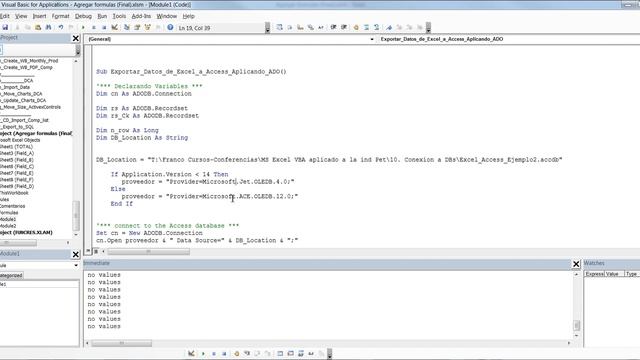Click the Save icon in the Standard toolbar
The width and height of the screenshot is (640, 360).
[x=5, y=27]
